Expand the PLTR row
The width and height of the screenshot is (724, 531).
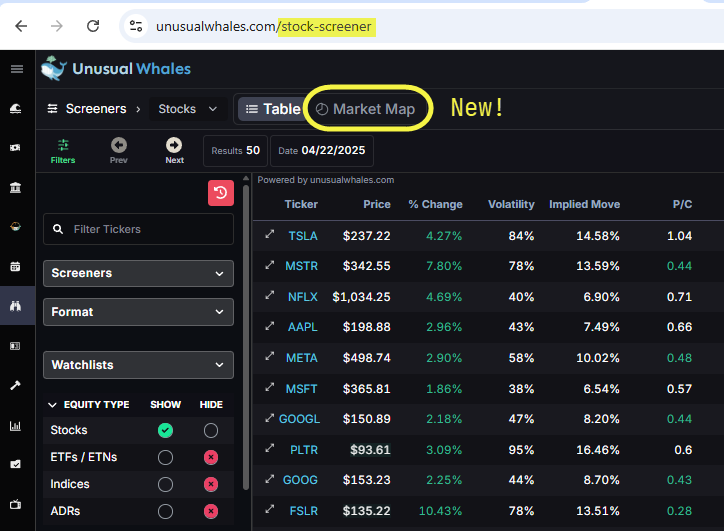pos(270,448)
